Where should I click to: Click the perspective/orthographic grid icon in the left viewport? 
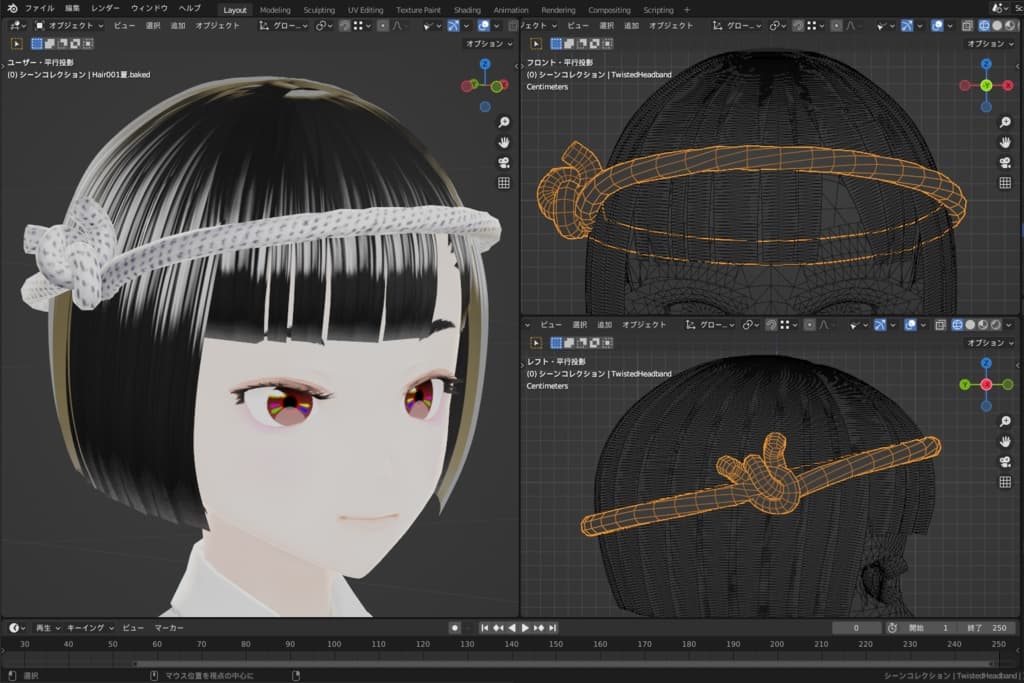pyautogui.click(x=503, y=183)
